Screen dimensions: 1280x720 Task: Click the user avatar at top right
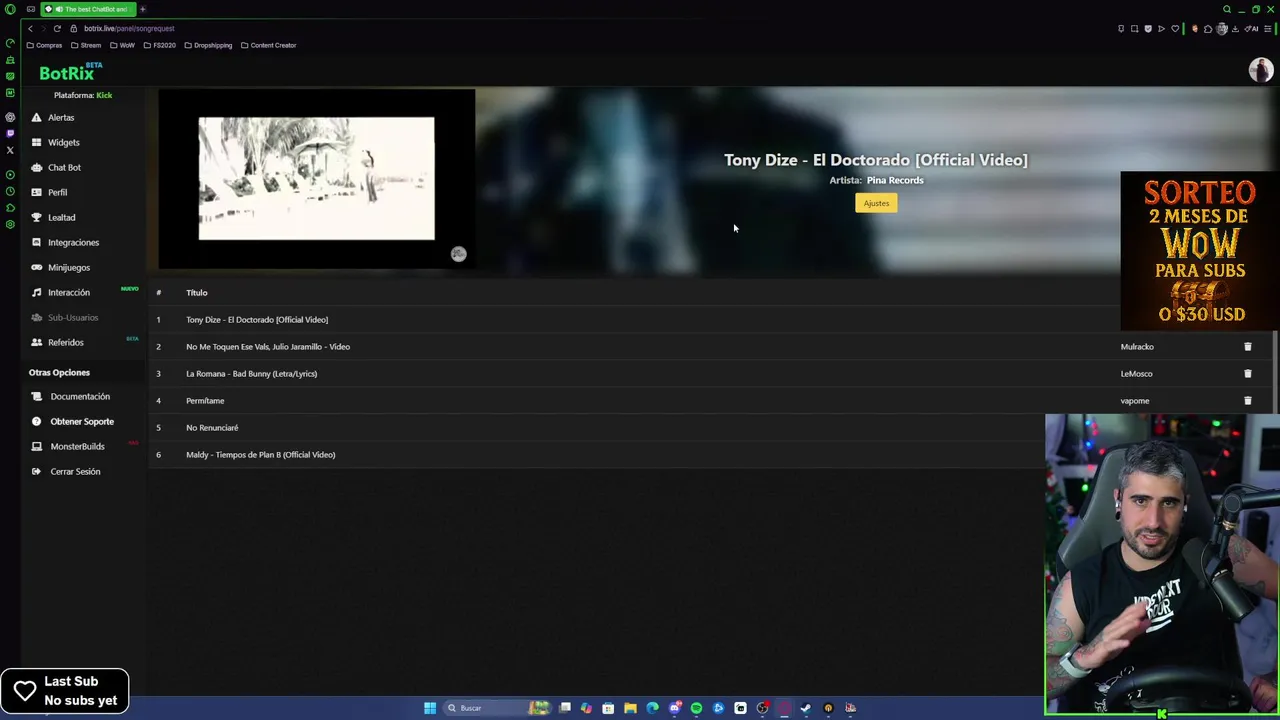[1260, 69]
